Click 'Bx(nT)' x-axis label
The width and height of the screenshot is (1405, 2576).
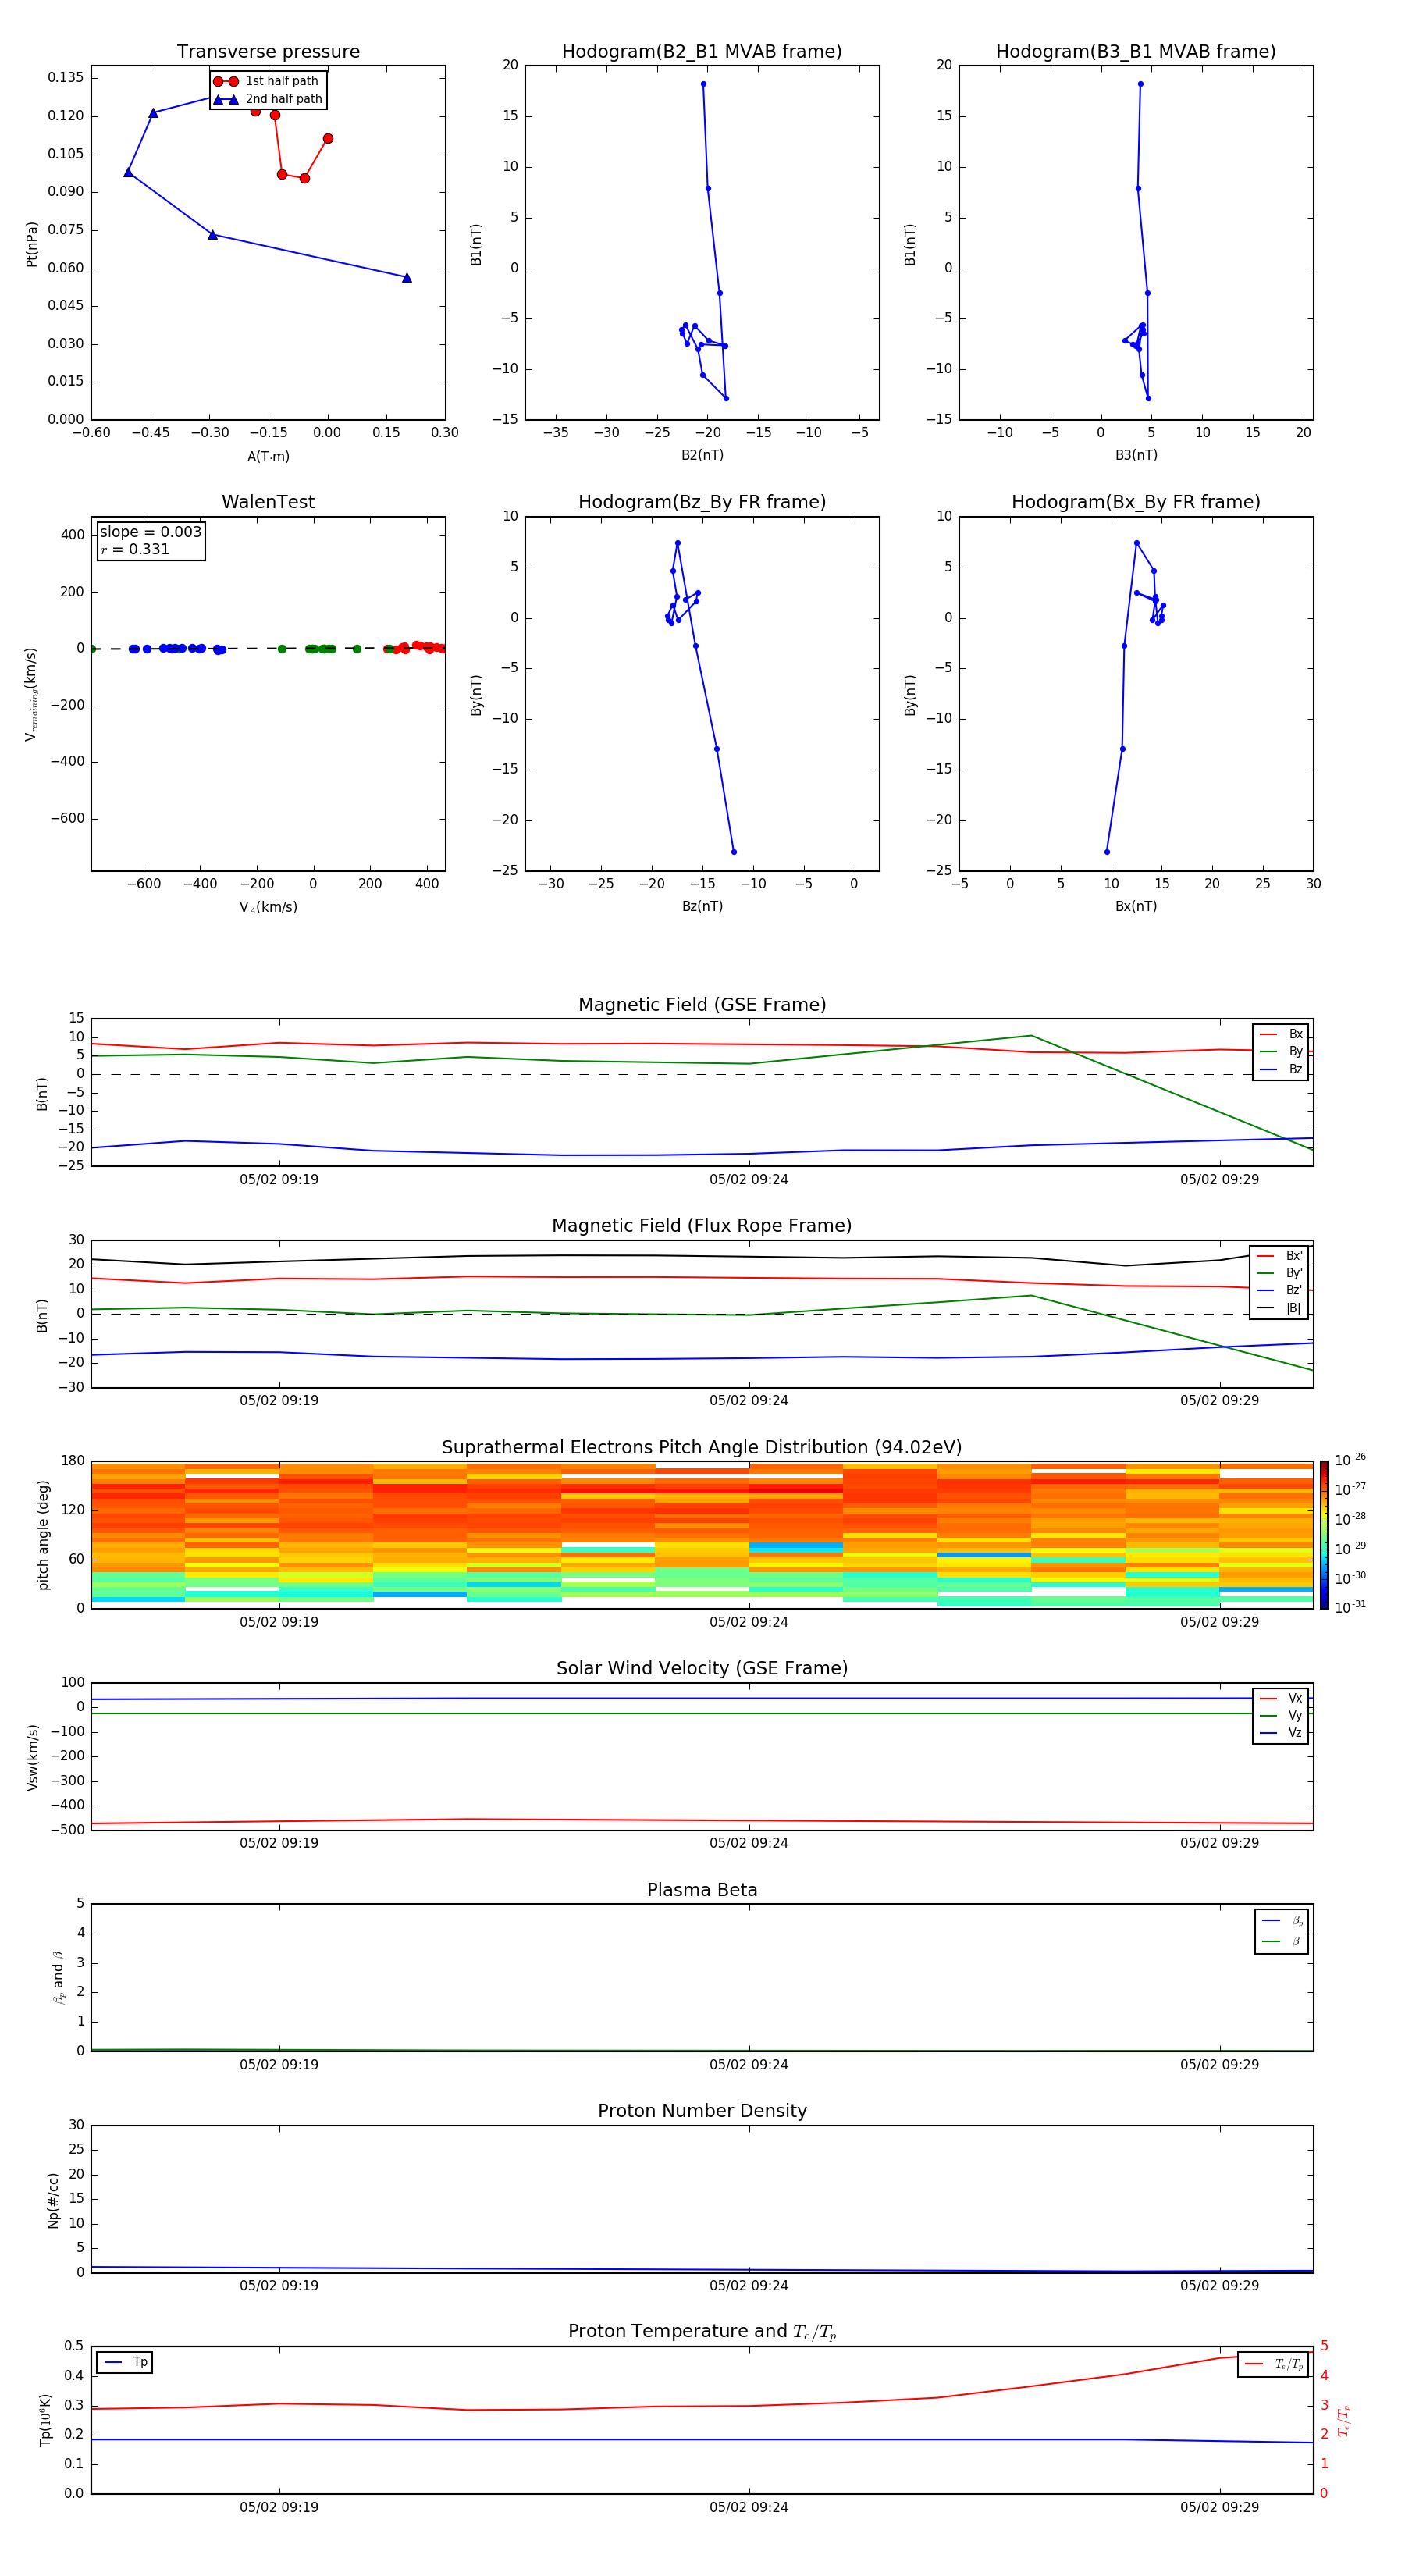click(1136, 906)
